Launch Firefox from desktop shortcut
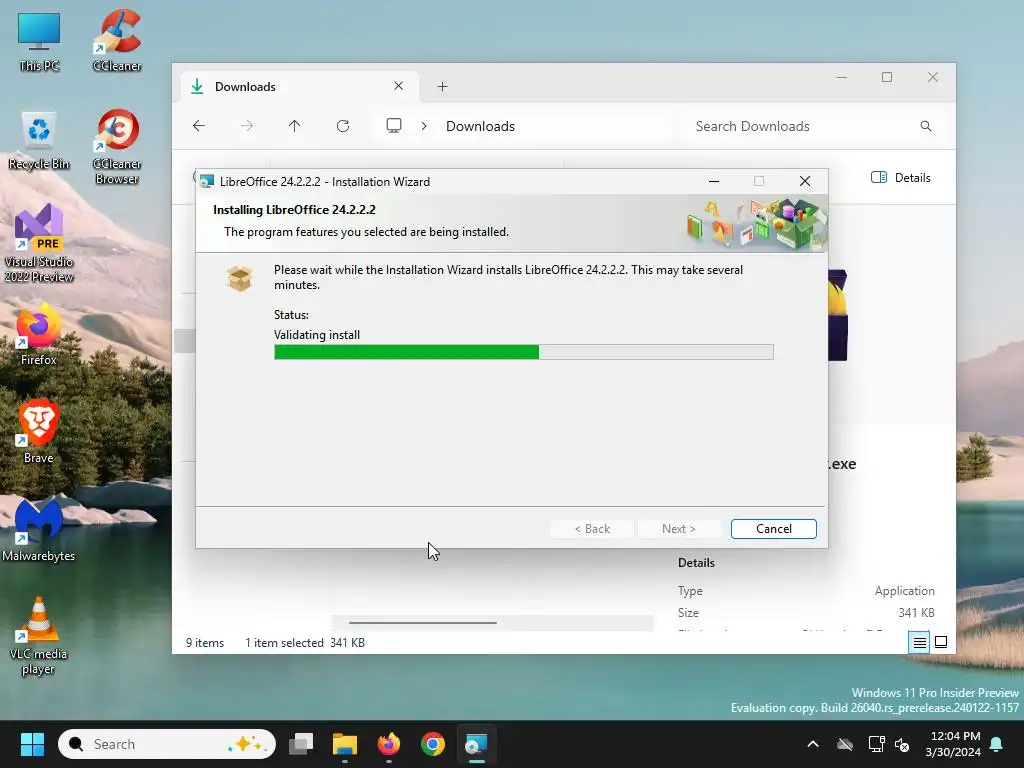1024x768 pixels. pyautogui.click(x=39, y=334)
